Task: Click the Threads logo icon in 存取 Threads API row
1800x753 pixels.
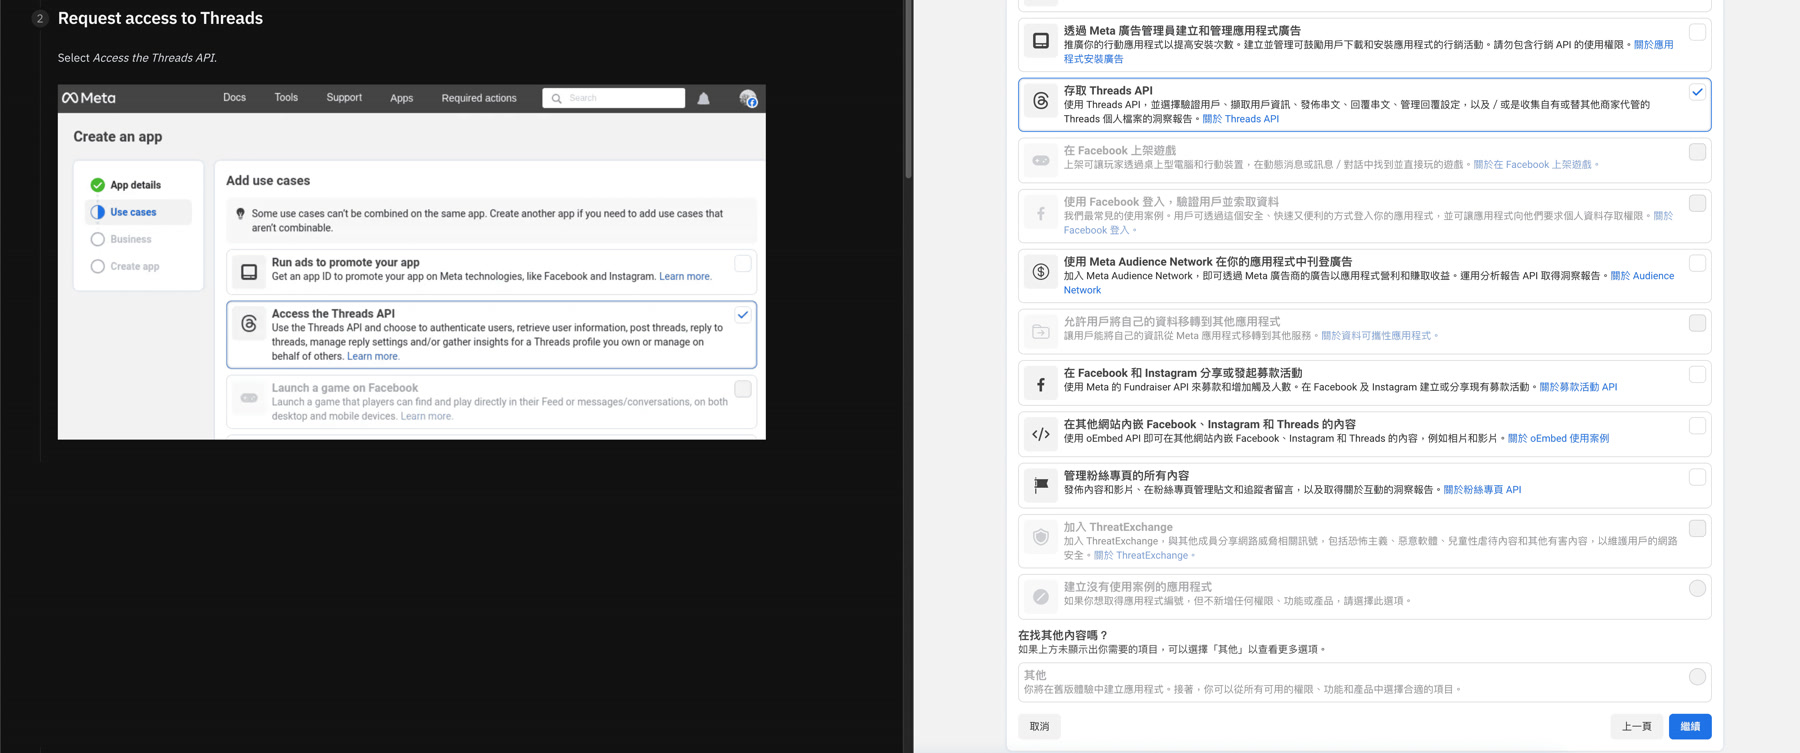Action: click(1041, 101)
